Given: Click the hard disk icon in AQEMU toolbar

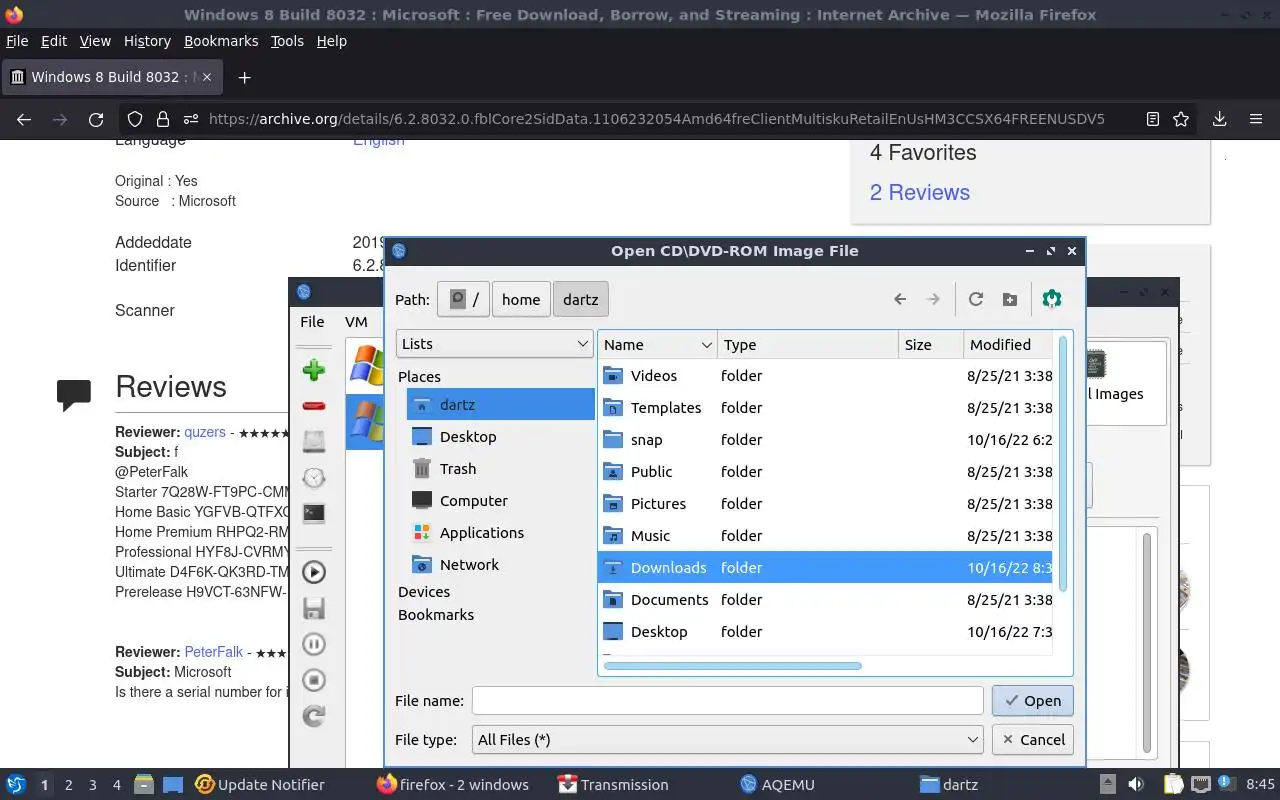Looking at the screenshot, I should click(314, 442).
